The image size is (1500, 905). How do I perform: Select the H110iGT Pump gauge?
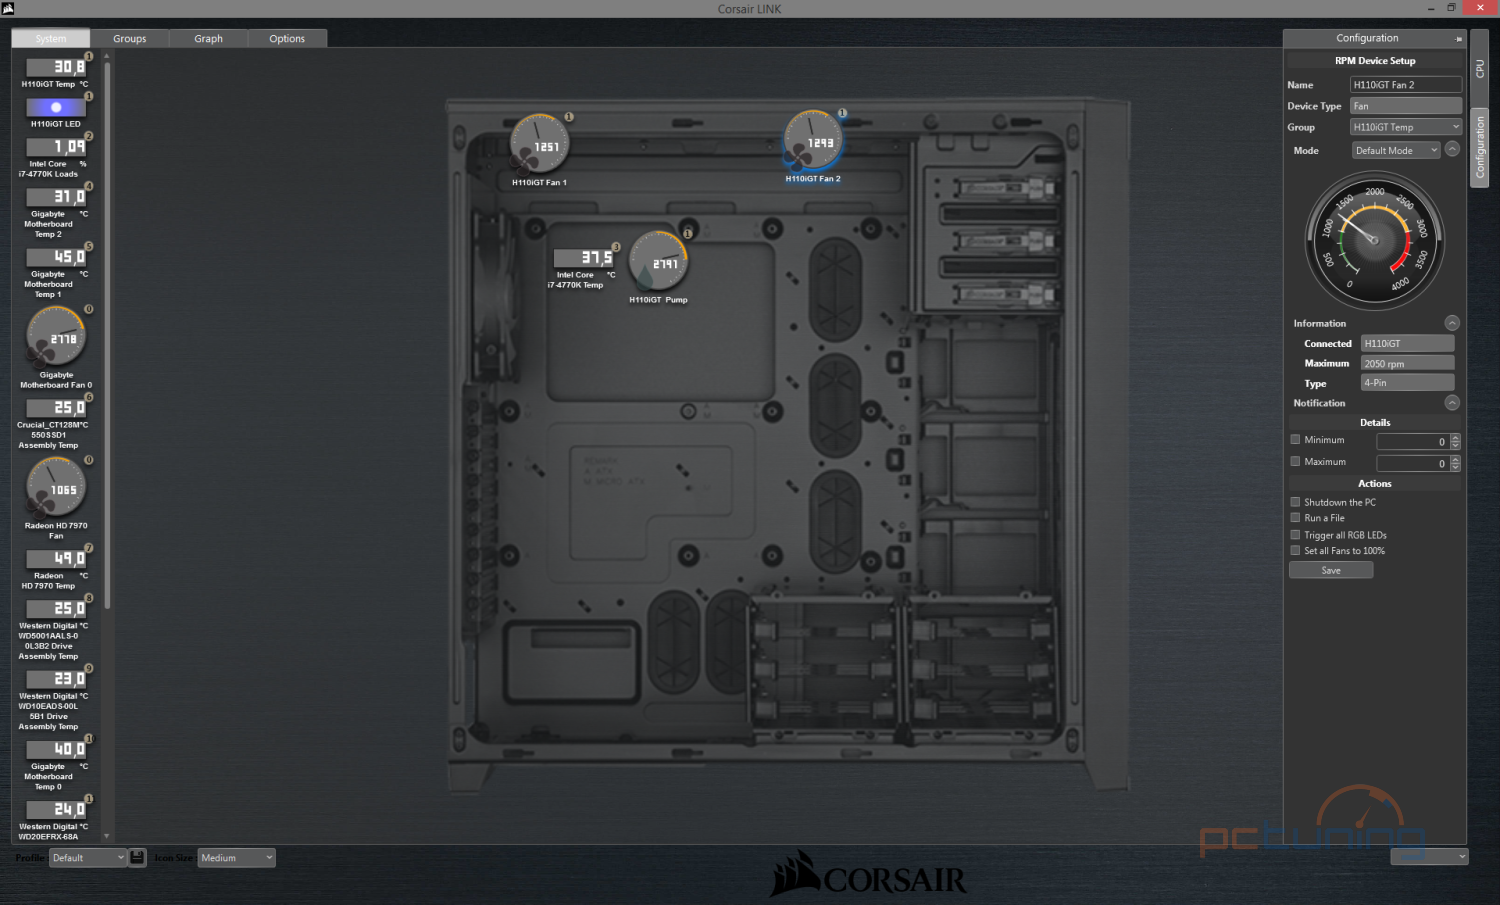click(658, 261)
